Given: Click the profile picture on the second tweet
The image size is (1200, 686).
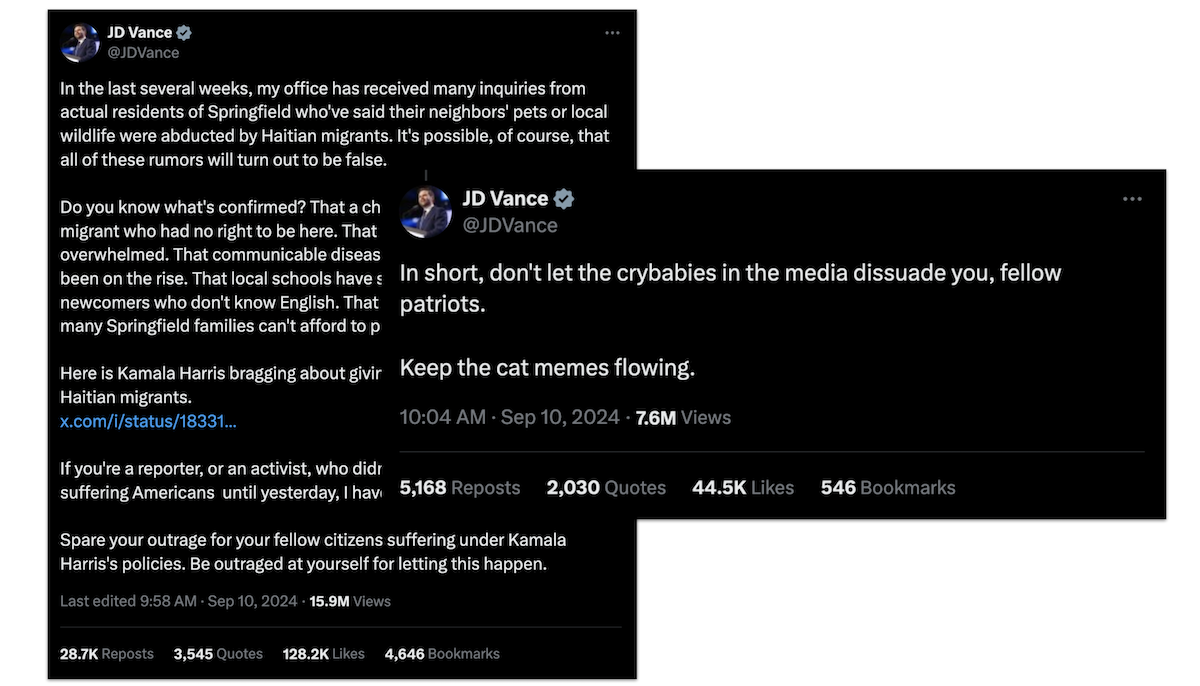Looking at the screenshot, I should [x=425, y=210].
